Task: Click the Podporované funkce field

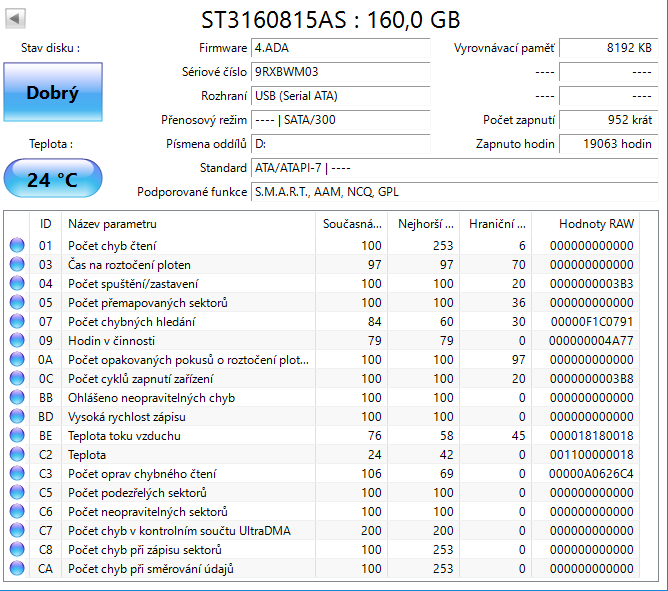Action: (455, 192)
